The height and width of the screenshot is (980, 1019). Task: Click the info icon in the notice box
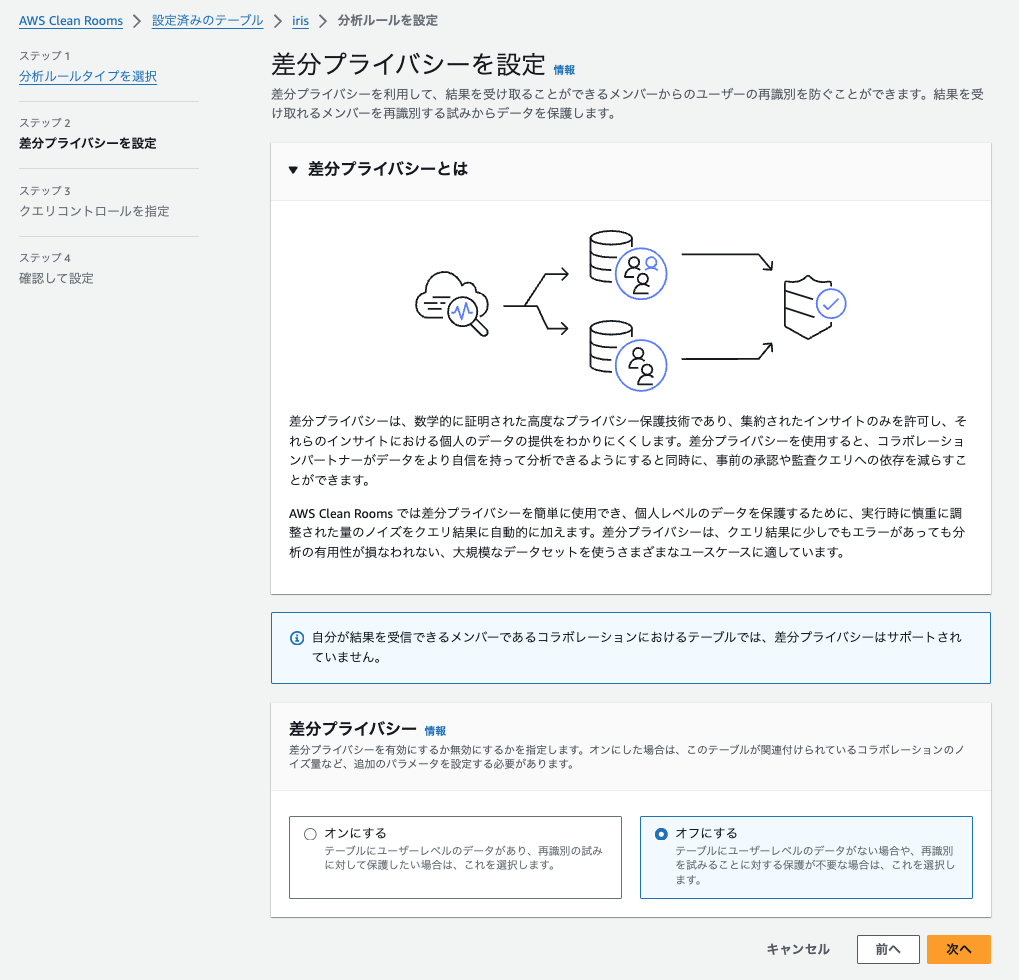pos(296,638)
